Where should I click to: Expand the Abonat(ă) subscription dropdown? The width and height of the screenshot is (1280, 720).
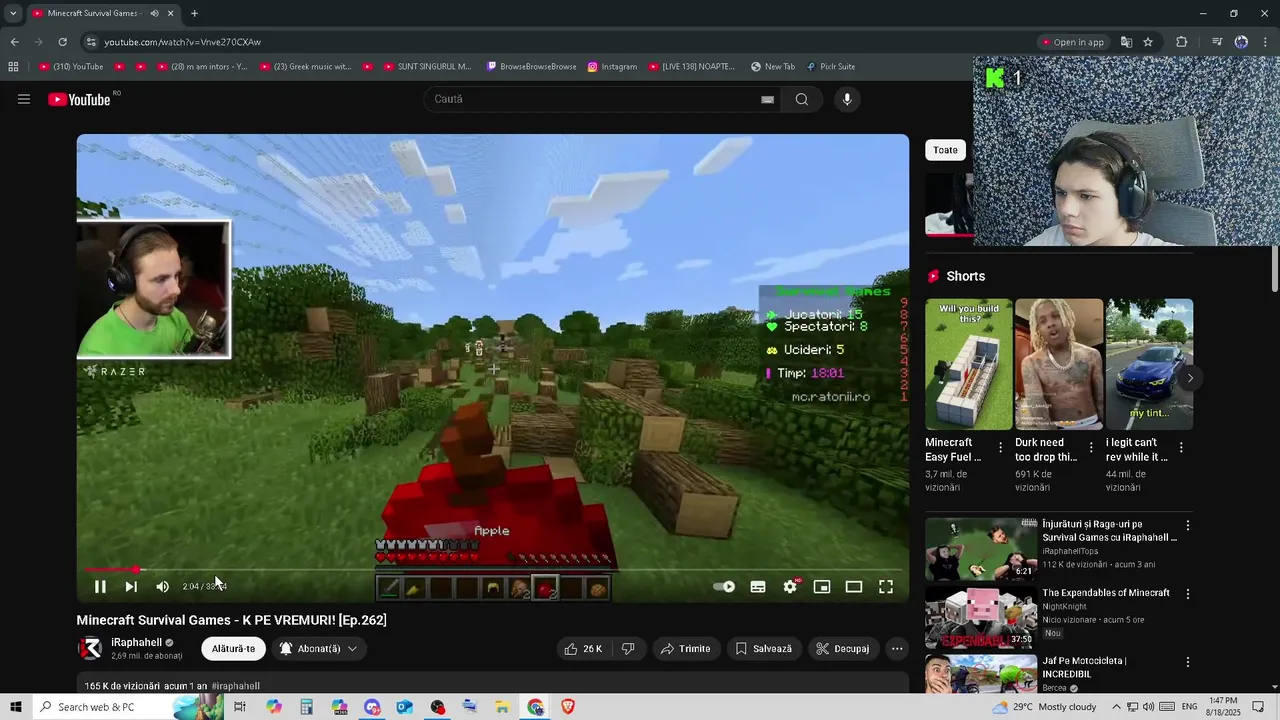point(318,648)
